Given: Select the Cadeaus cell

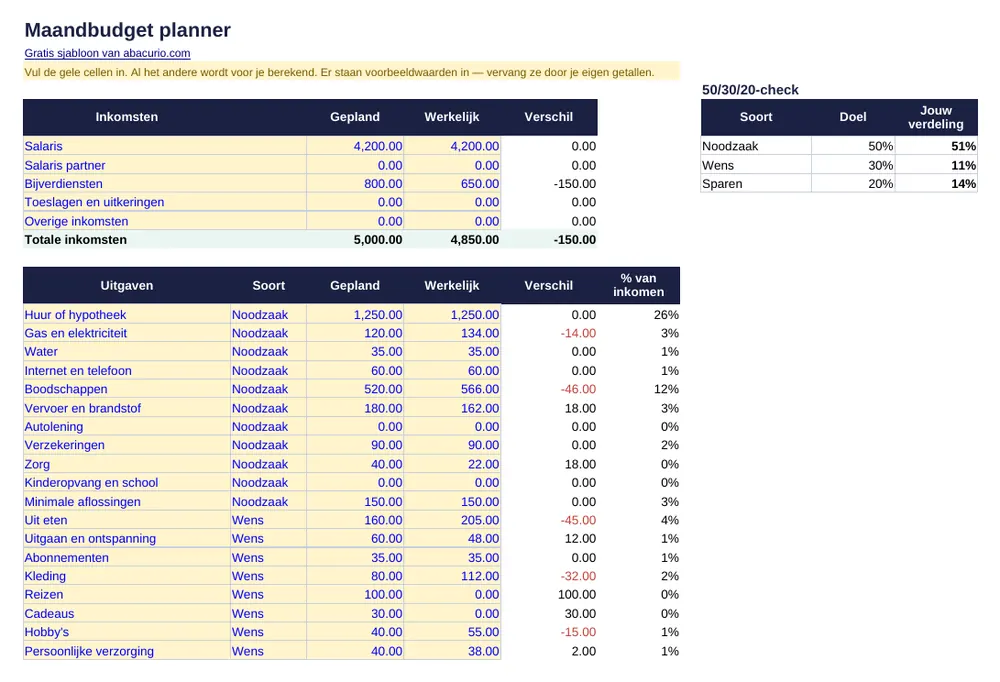Looking at the screenshot, I should 127,614.
